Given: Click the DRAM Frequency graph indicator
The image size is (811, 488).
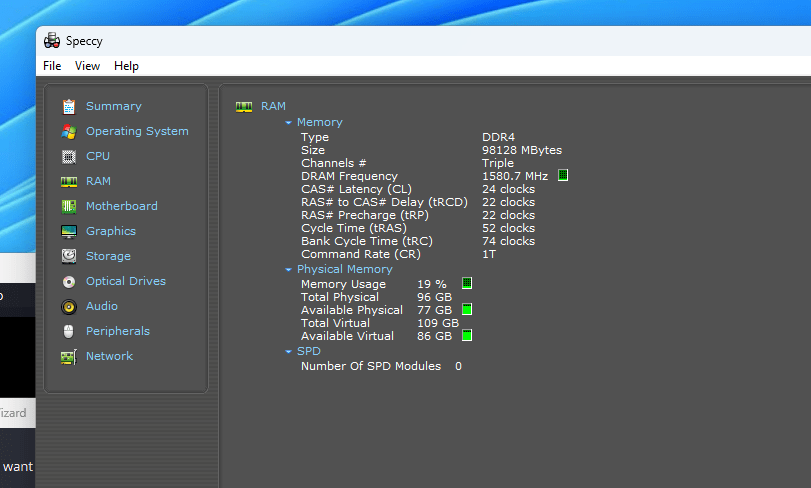Looking at the screenshot, I should (563, 175).
